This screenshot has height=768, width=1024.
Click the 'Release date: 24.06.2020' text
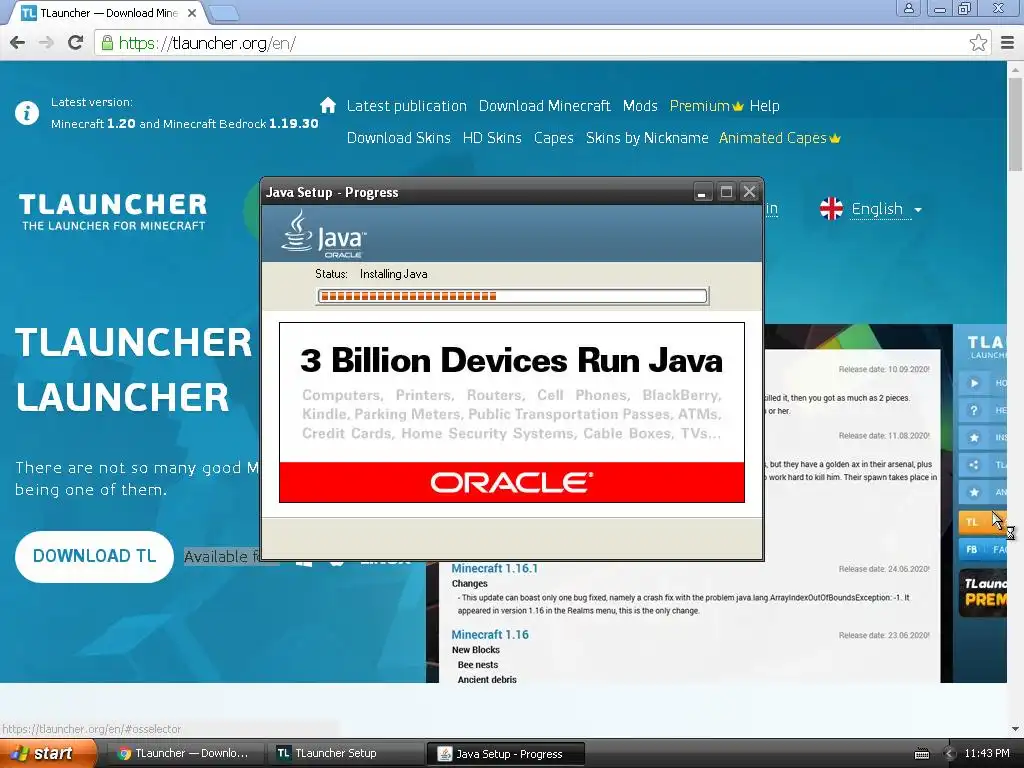coord(884,569)
